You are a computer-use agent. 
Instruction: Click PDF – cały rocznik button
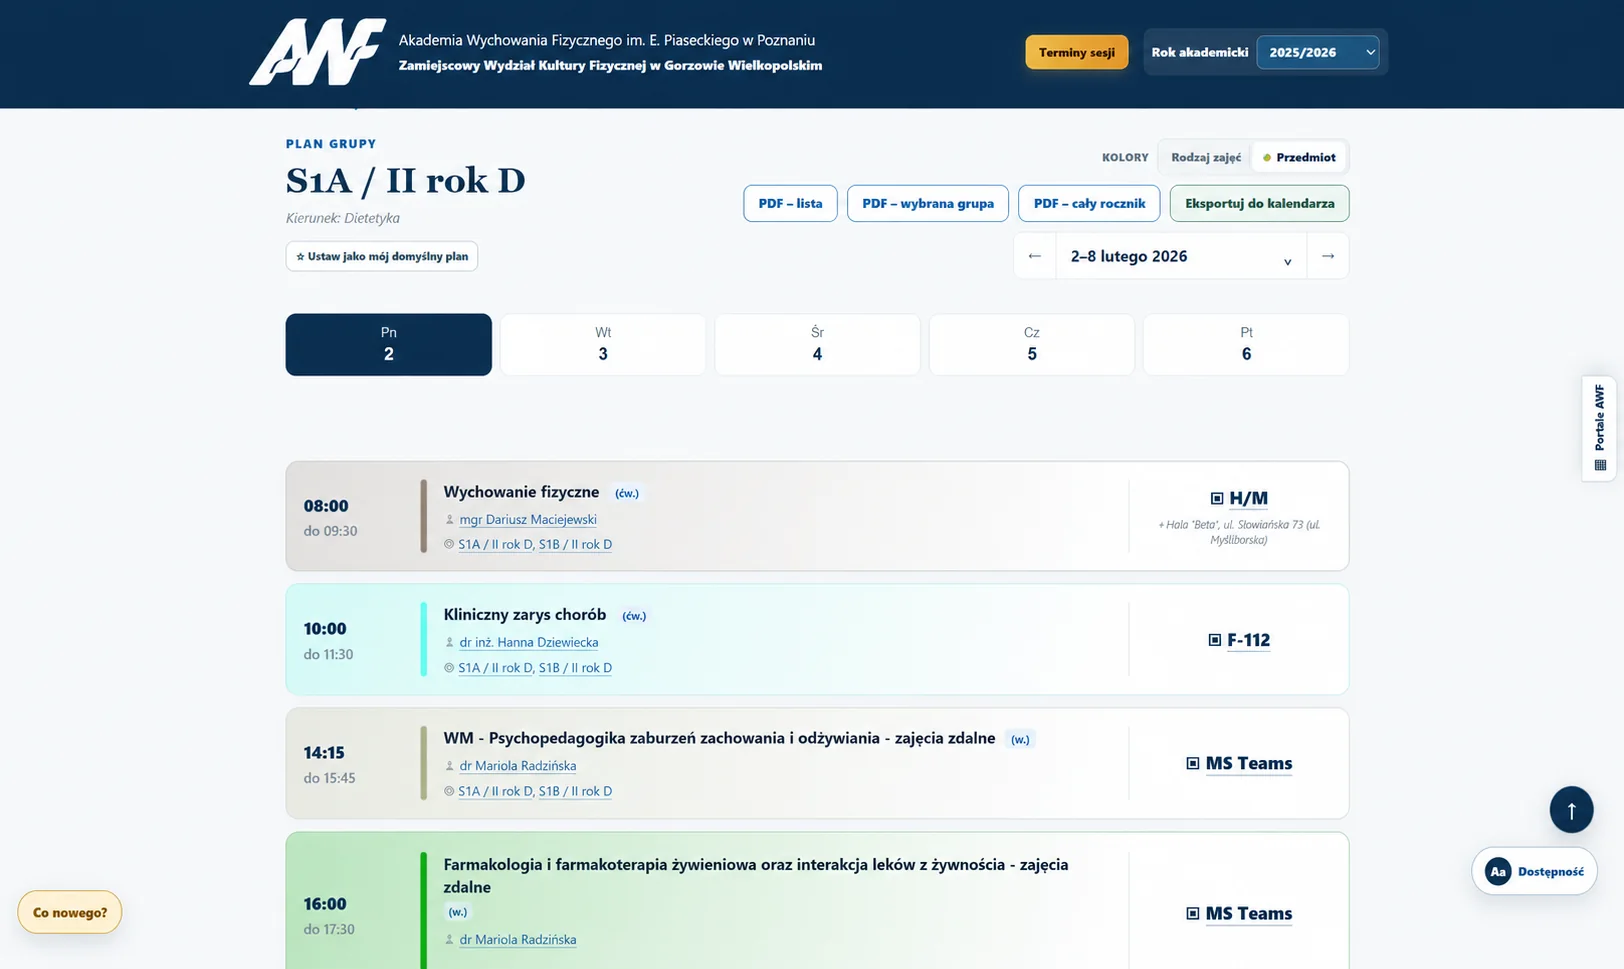click(1089, 203)
